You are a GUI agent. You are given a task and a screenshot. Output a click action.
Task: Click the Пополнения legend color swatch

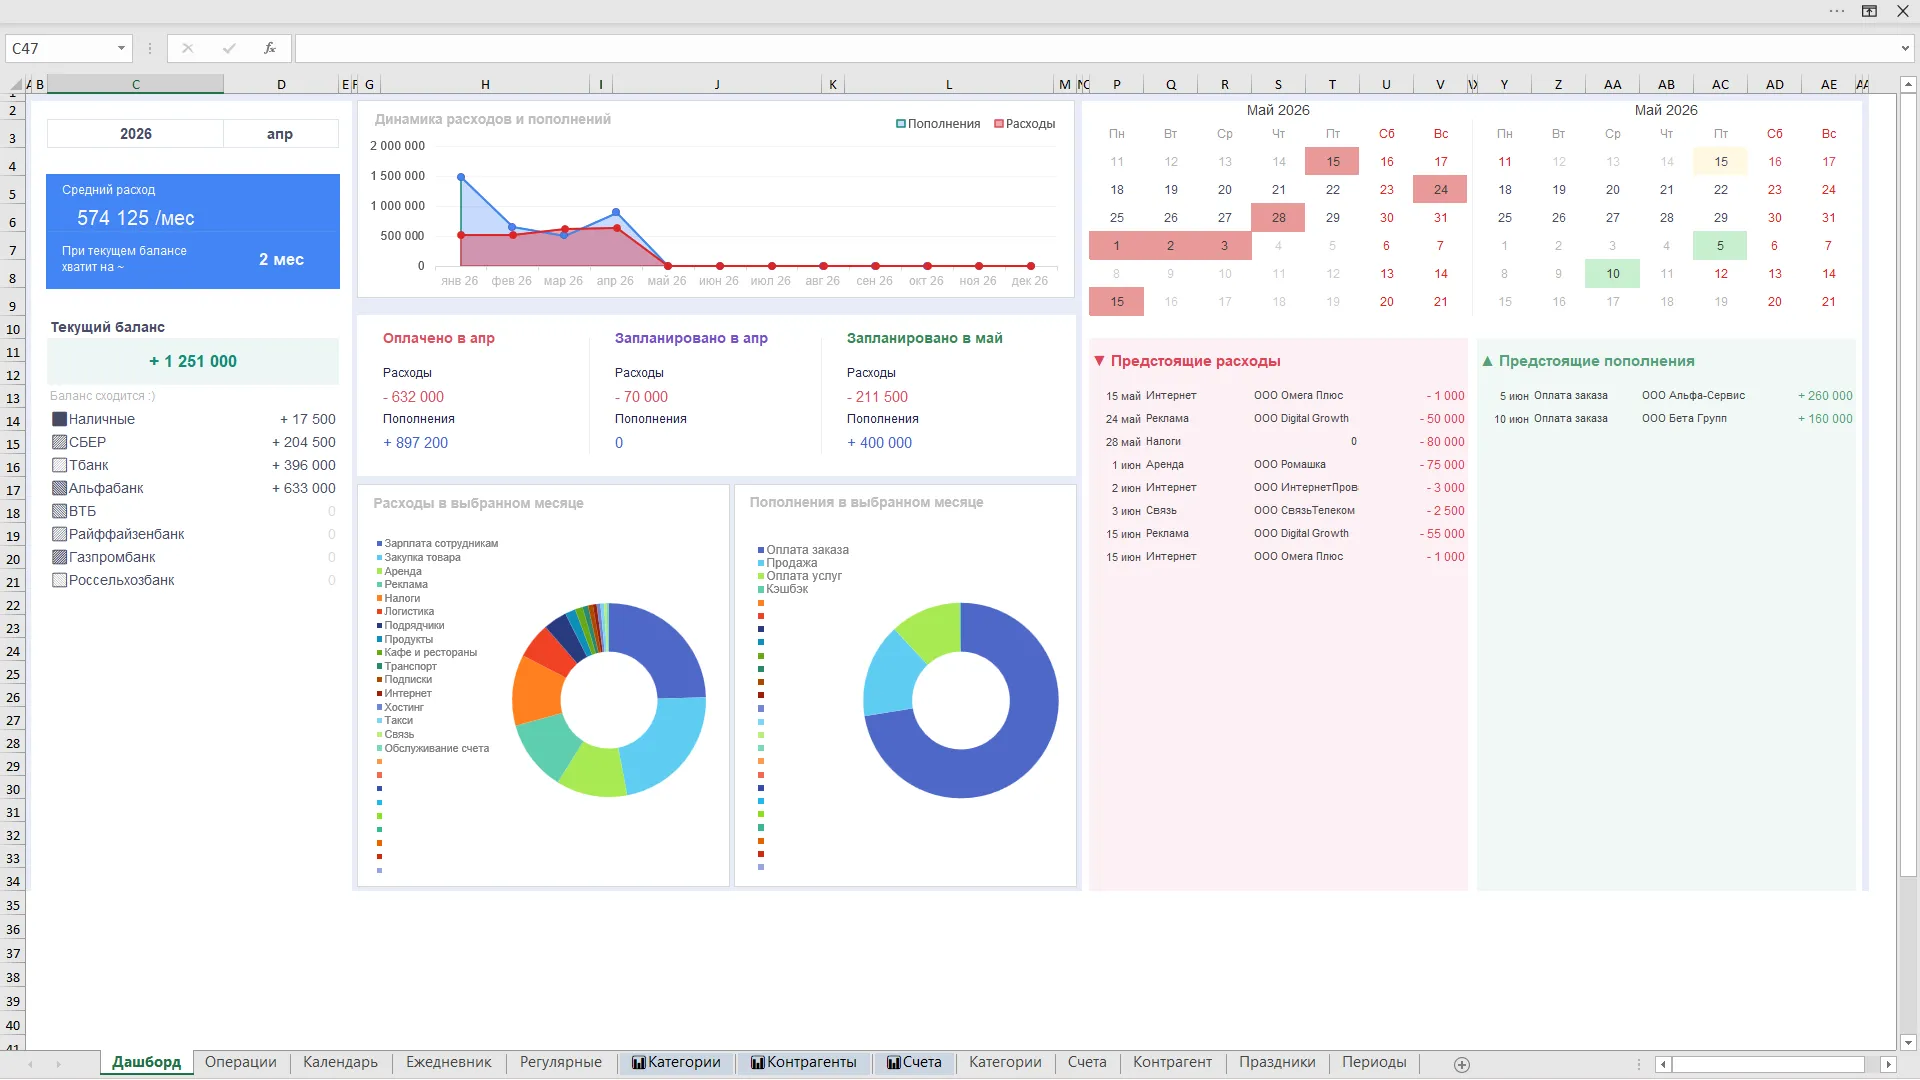point(900,124)
